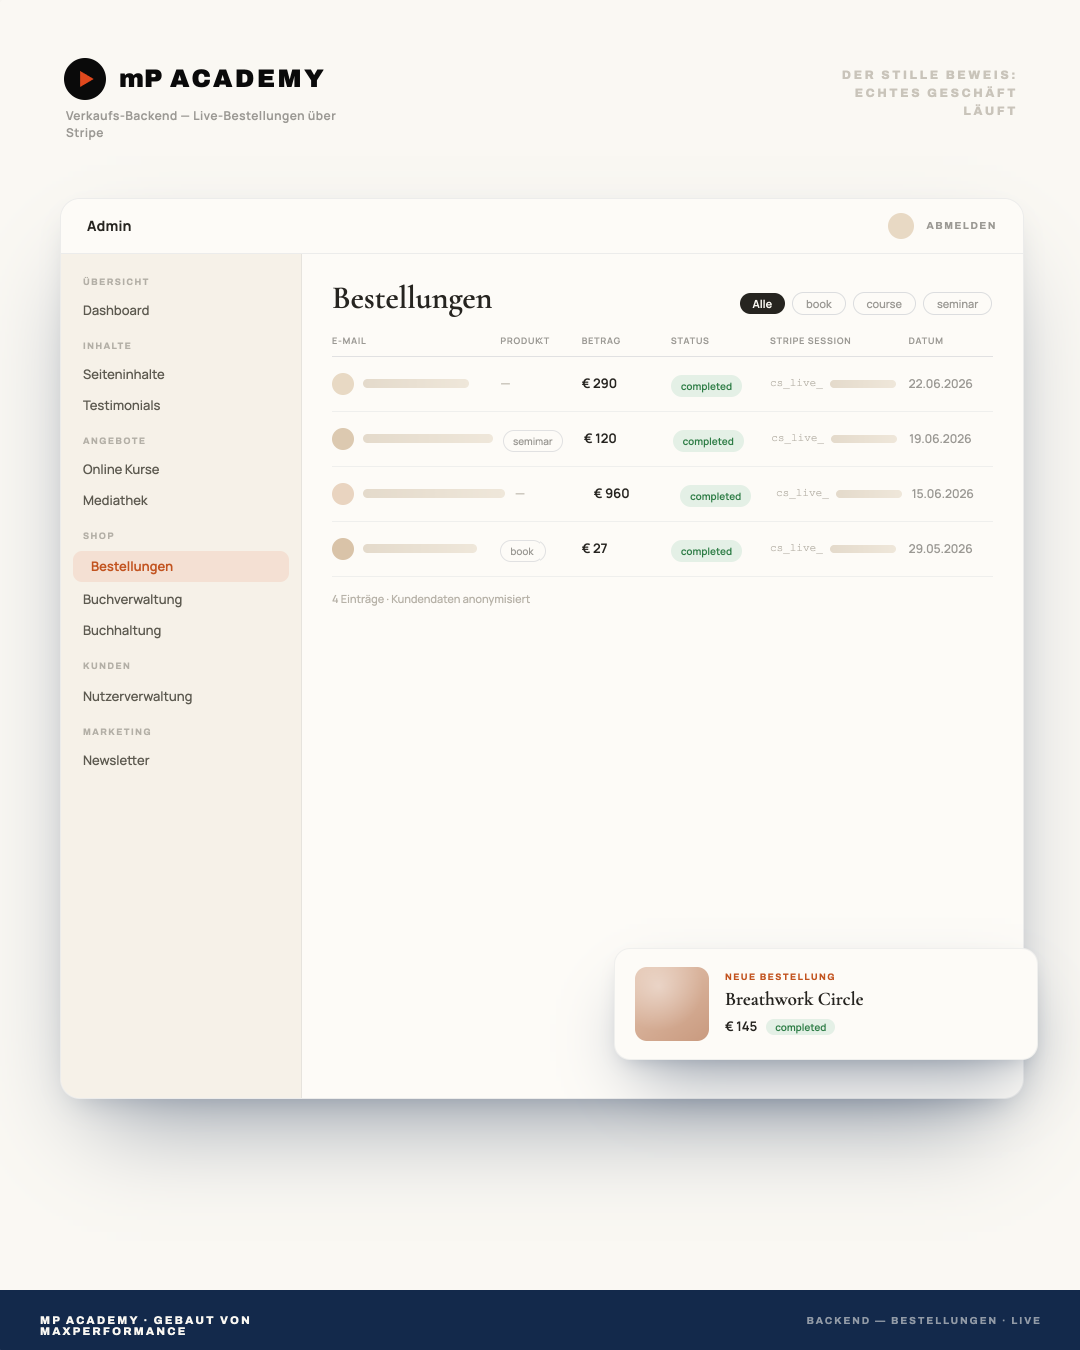Click the € 290 amount

pyautogui.click(x=600, y=384)
